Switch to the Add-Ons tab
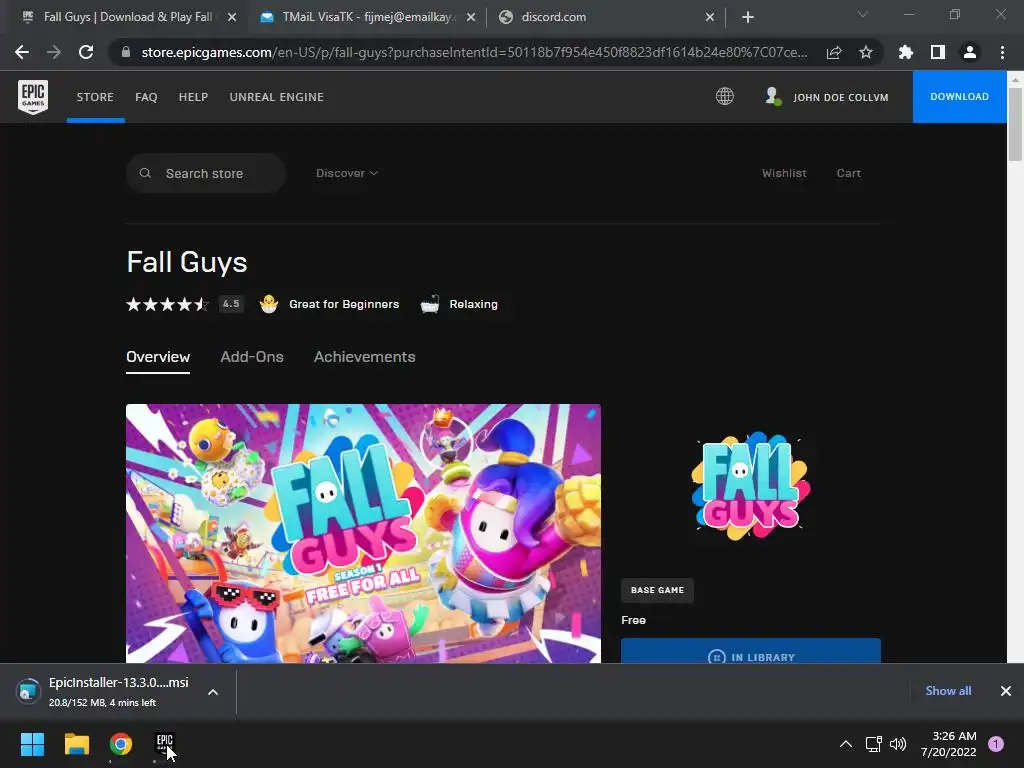 tap(252, 357)
